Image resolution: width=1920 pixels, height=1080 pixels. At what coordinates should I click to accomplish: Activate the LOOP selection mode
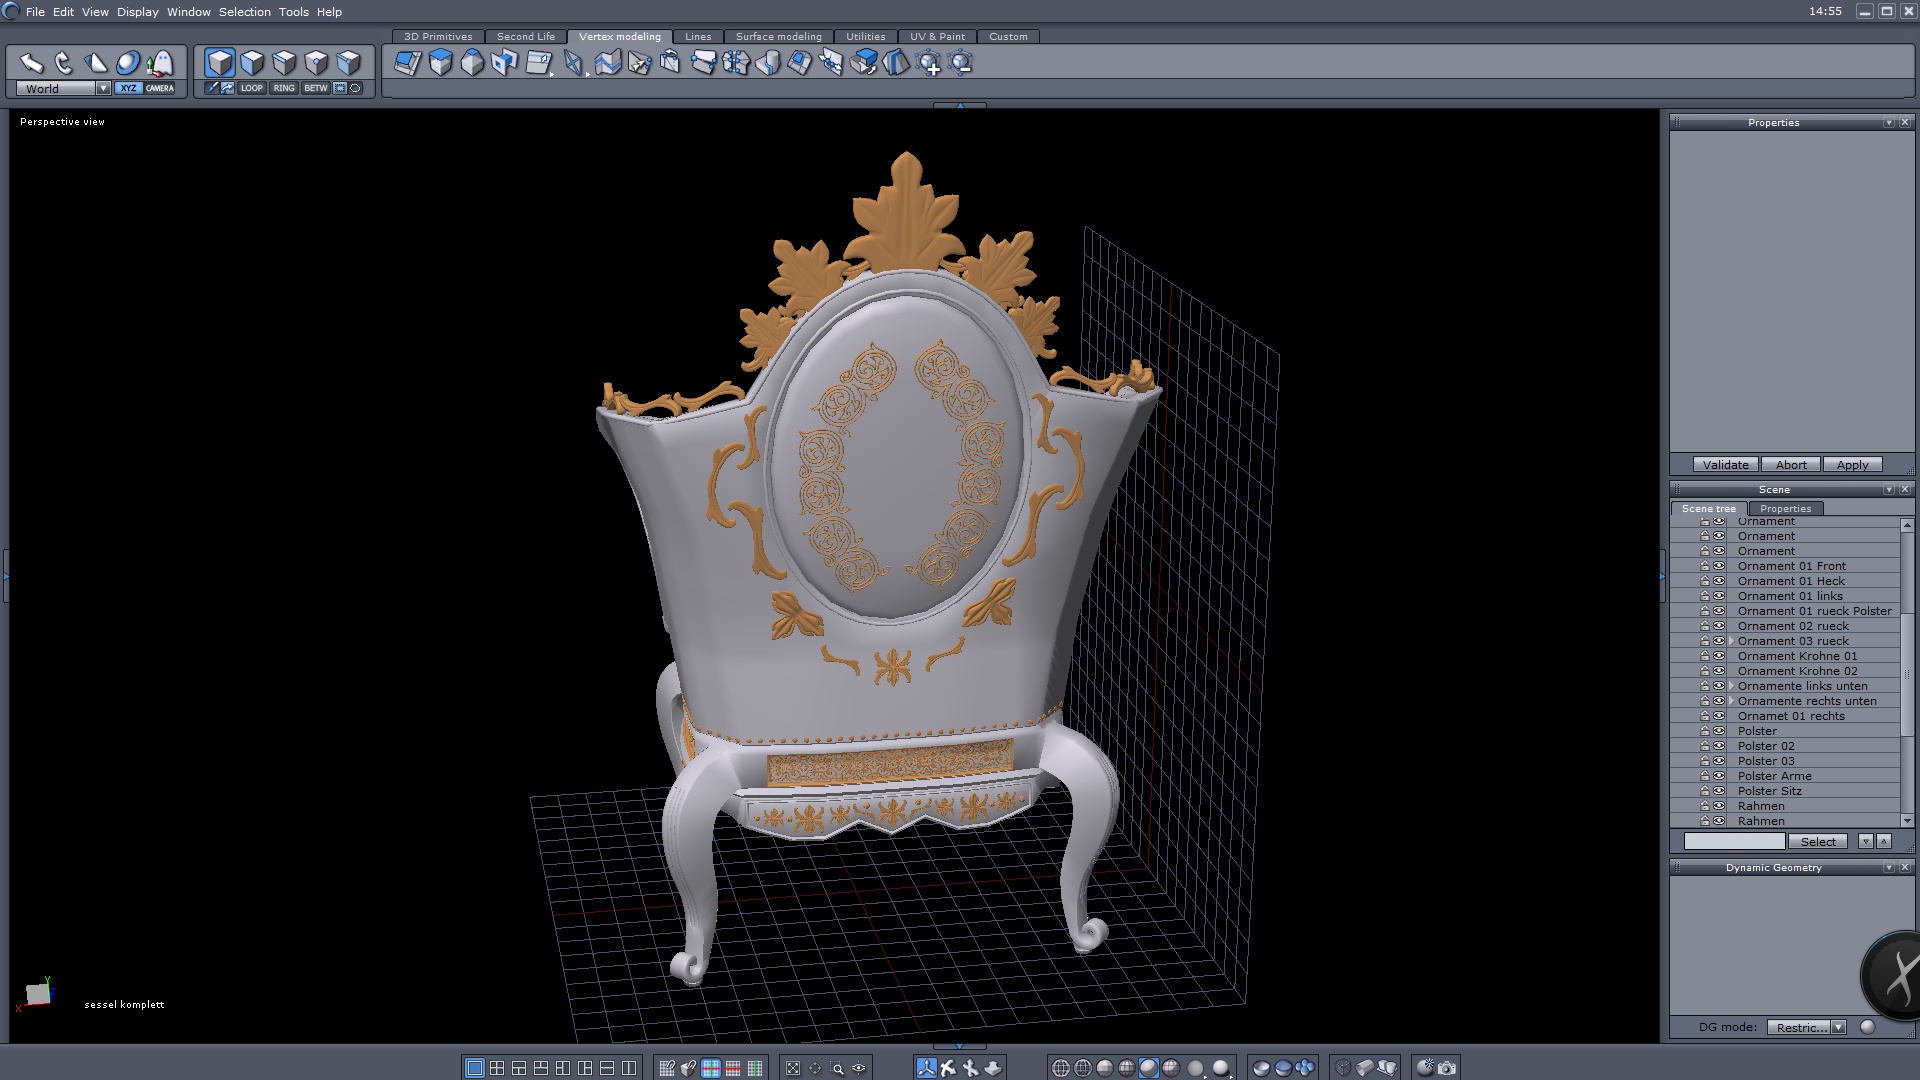pyautogui.click(x=251, y=88)
